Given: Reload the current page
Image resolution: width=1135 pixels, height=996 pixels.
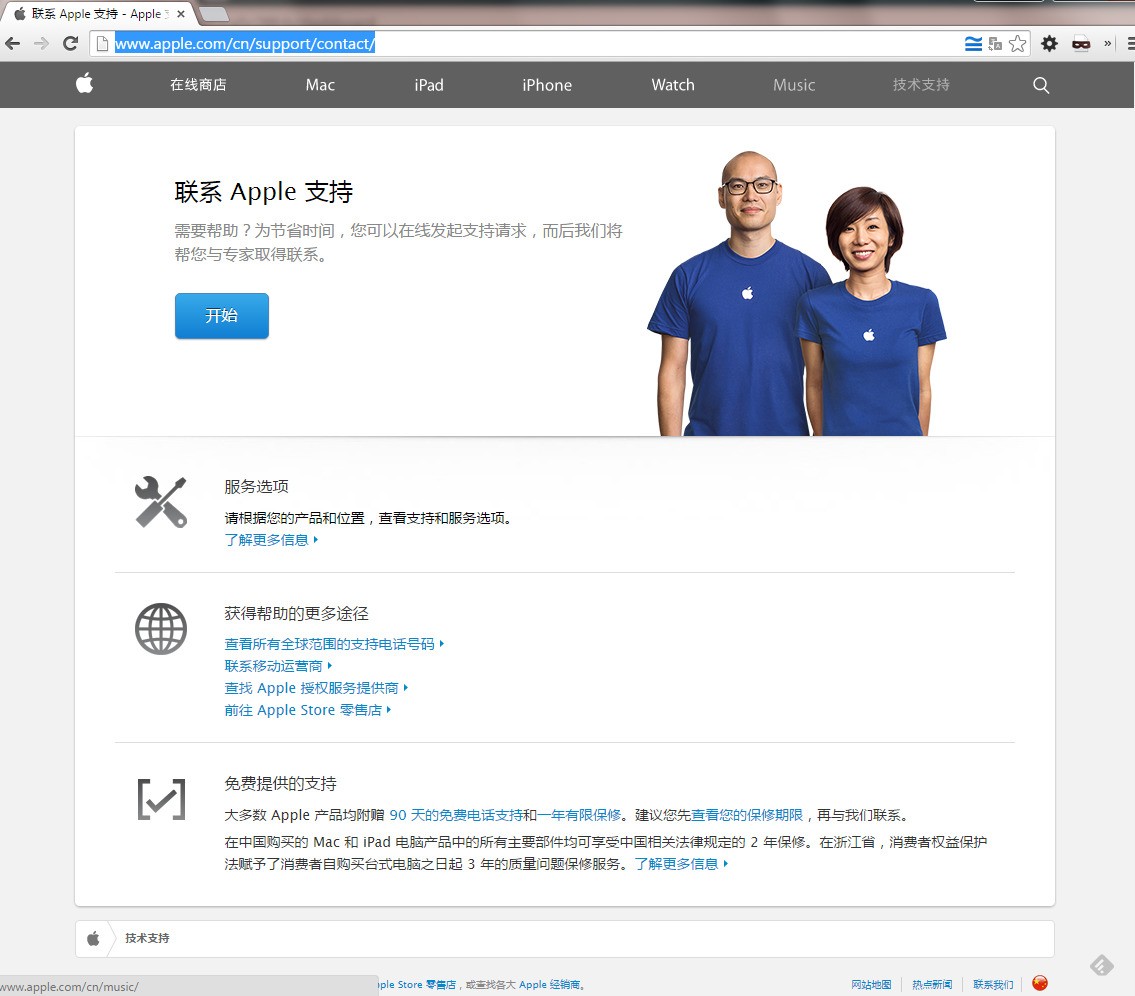Looking at the screenshot, I should tap(70, 43).
